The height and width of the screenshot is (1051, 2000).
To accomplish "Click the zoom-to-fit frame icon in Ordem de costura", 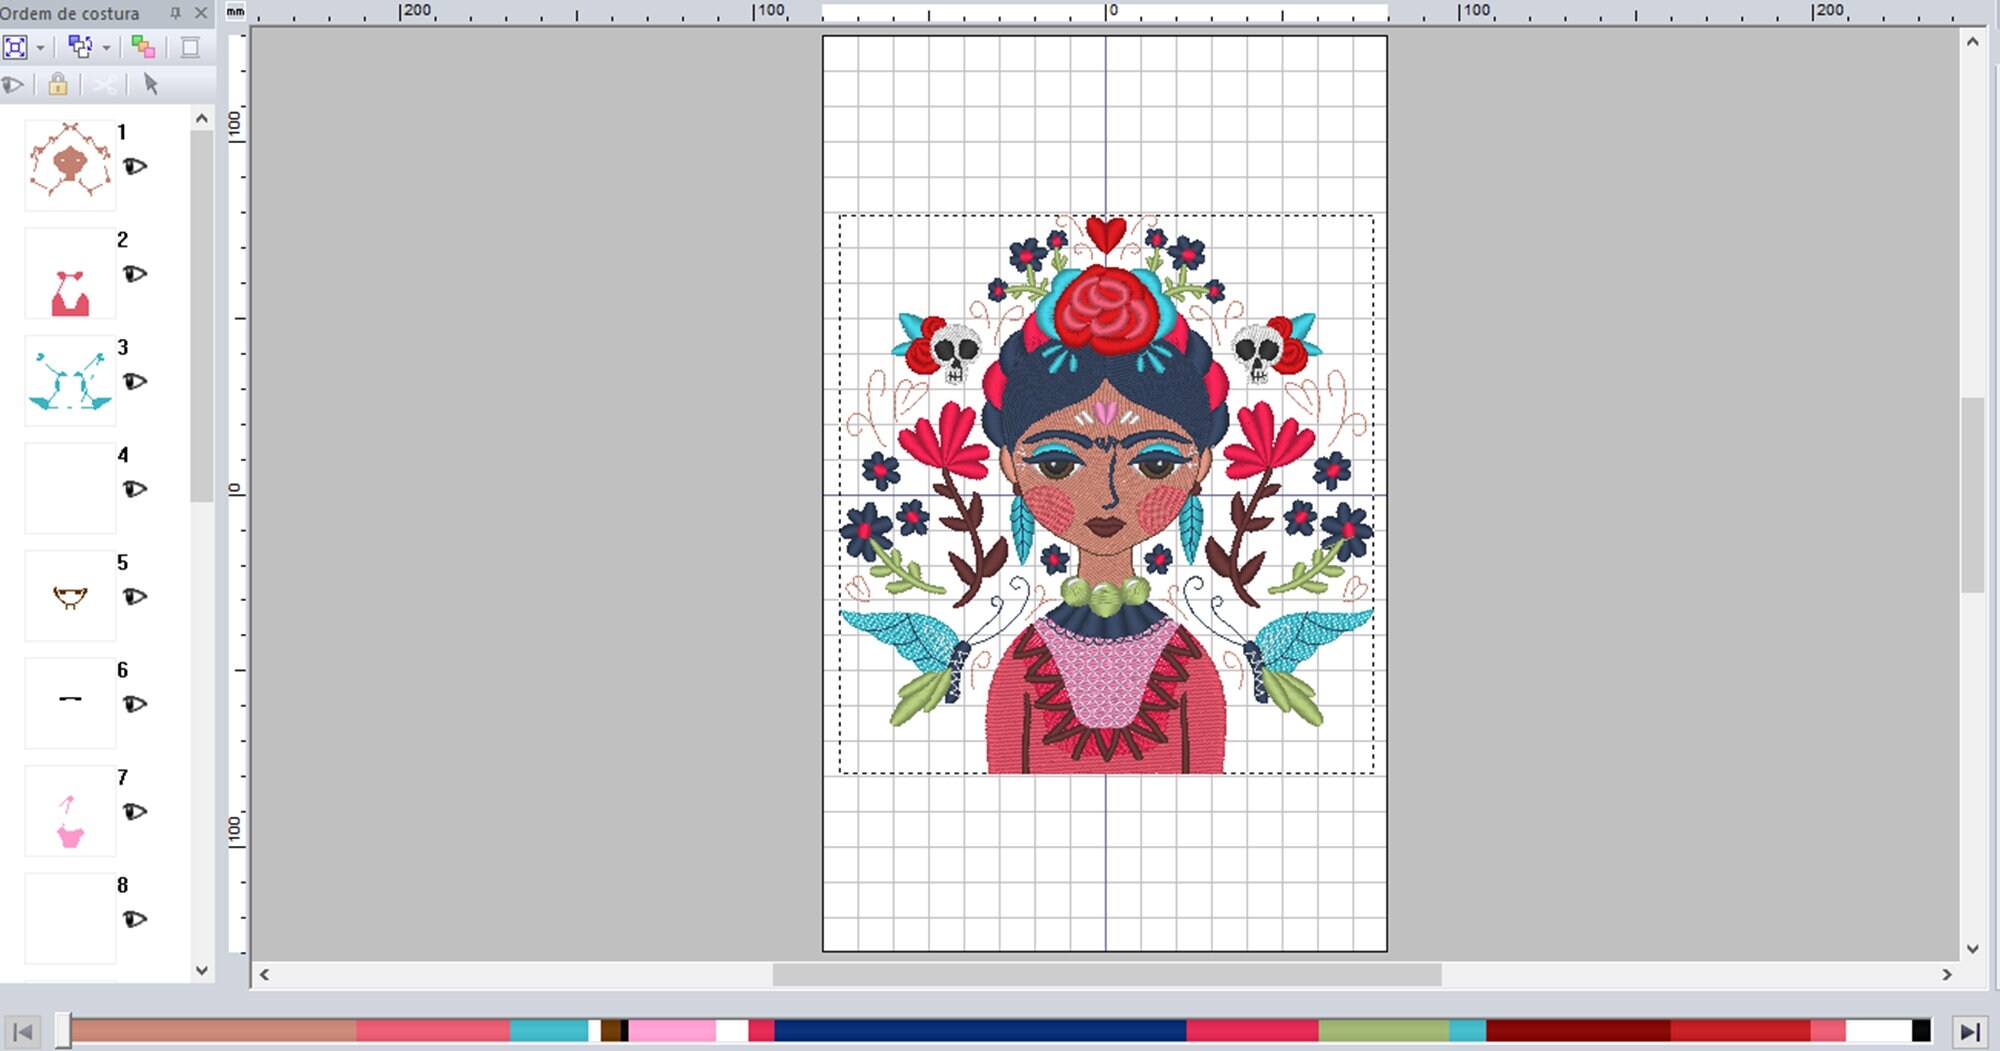I will pos(15,47).
